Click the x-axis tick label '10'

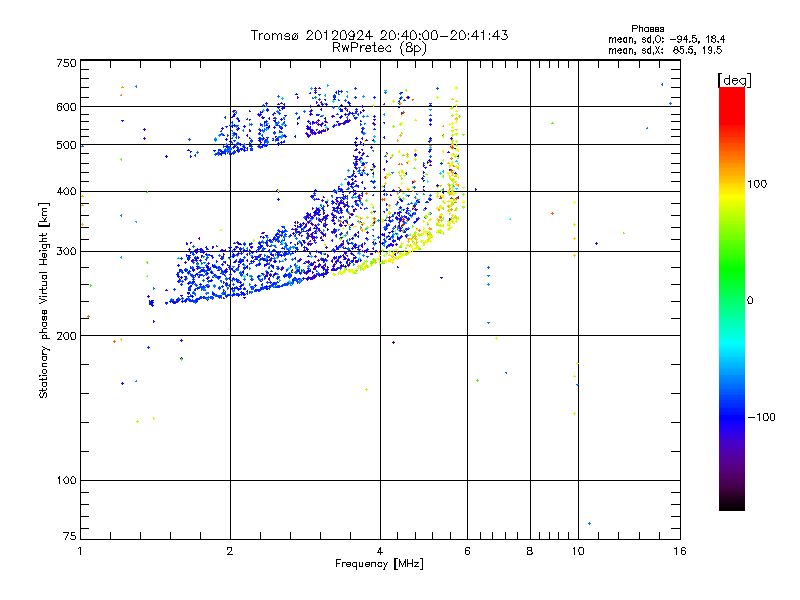[578, 551]
